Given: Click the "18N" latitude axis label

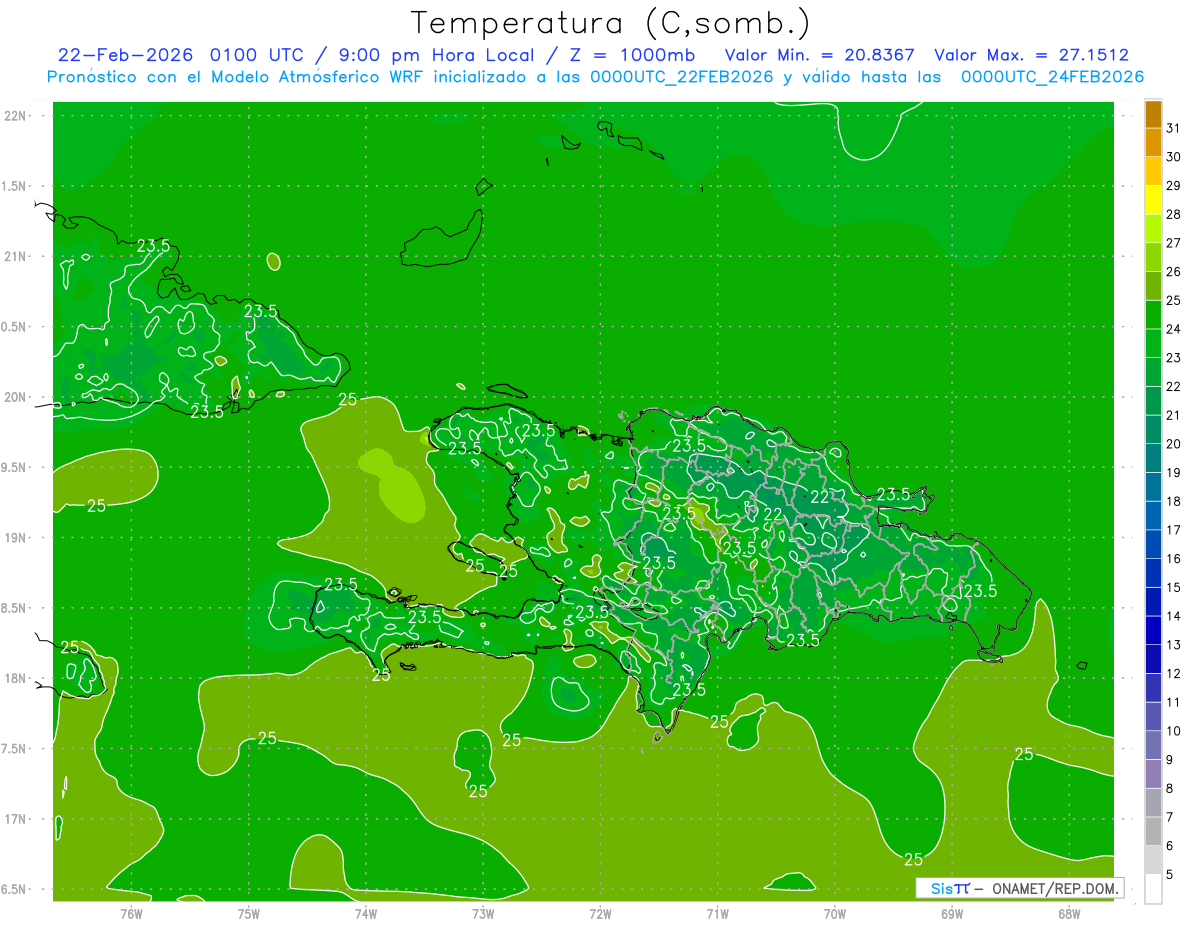Looking at the screenshot, I should (x=16, y=678).
